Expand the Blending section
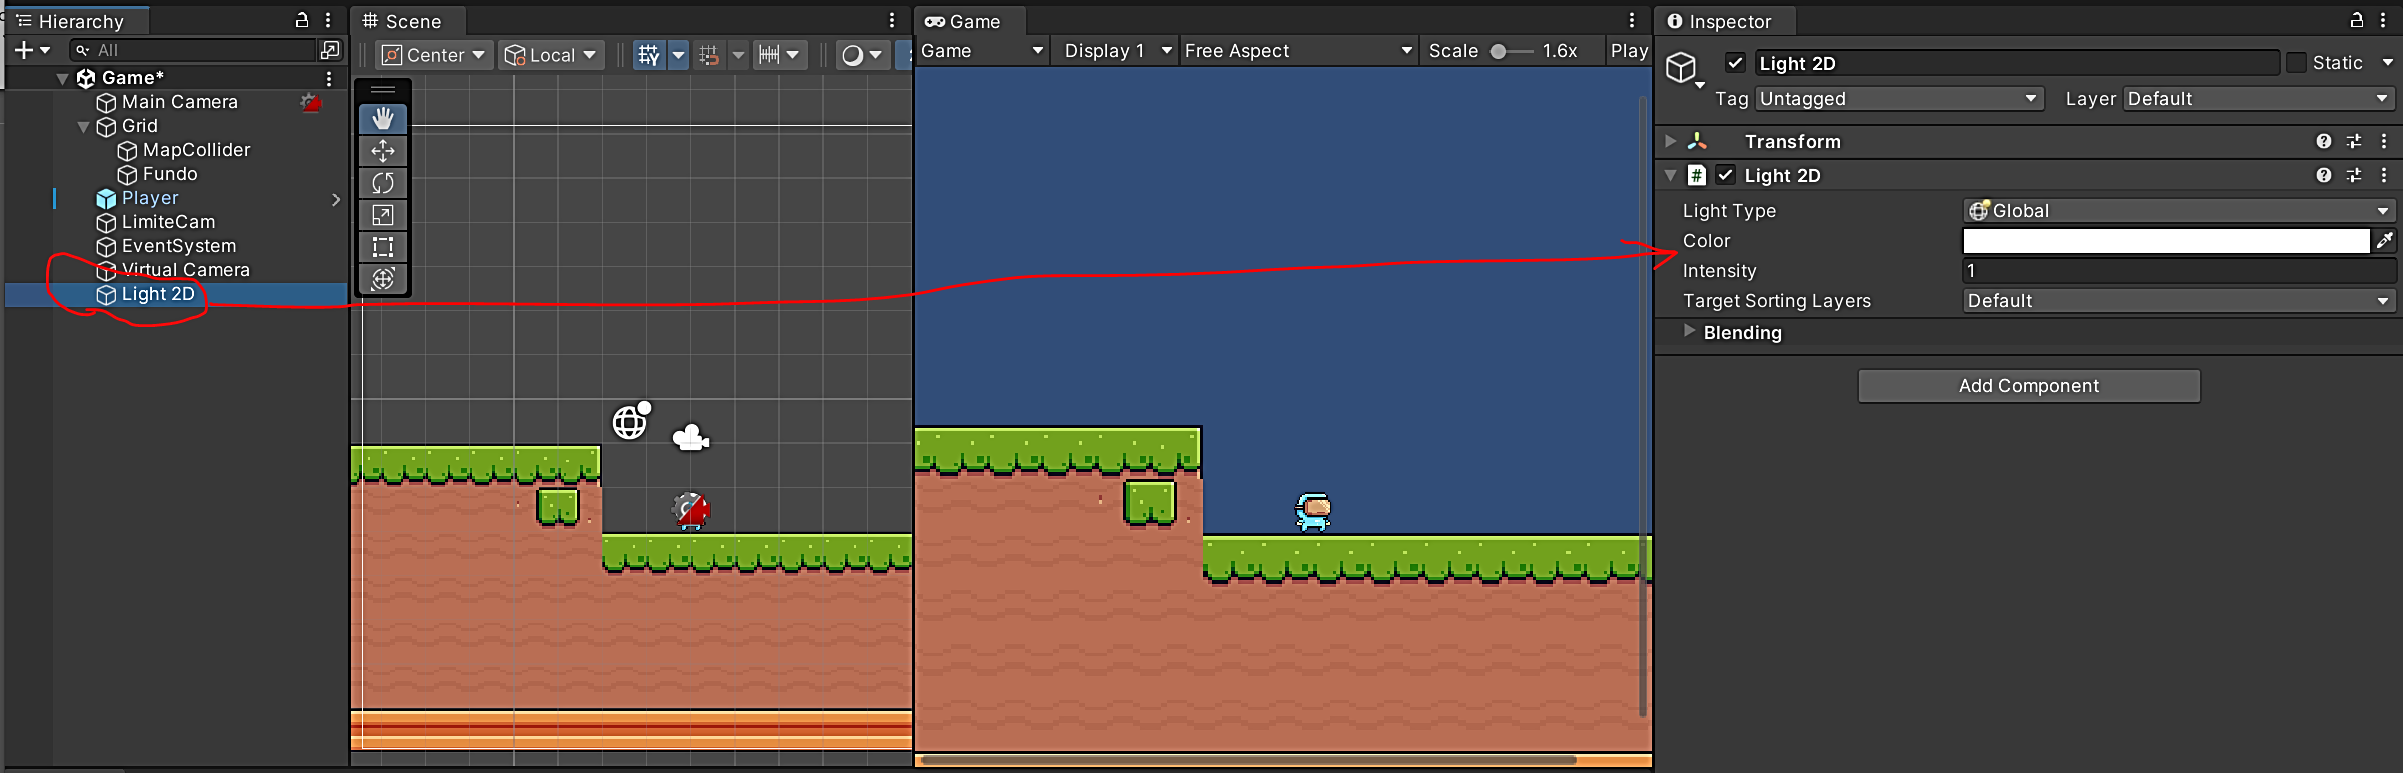2403x773 pixels. coord(1690,331)
